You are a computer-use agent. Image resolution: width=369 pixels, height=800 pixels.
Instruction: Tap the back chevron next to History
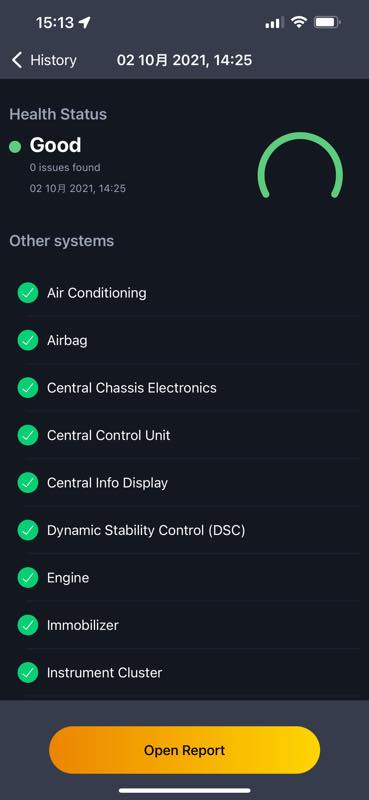point(17,60)
